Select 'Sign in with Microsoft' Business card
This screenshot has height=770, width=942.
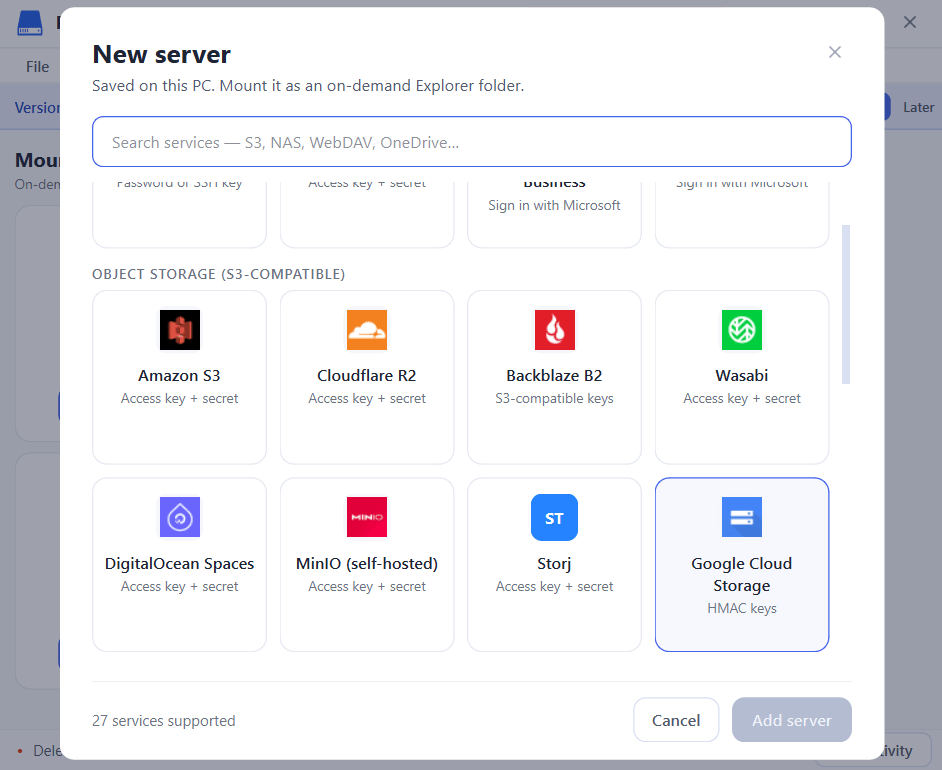click(x=555, y=214)
